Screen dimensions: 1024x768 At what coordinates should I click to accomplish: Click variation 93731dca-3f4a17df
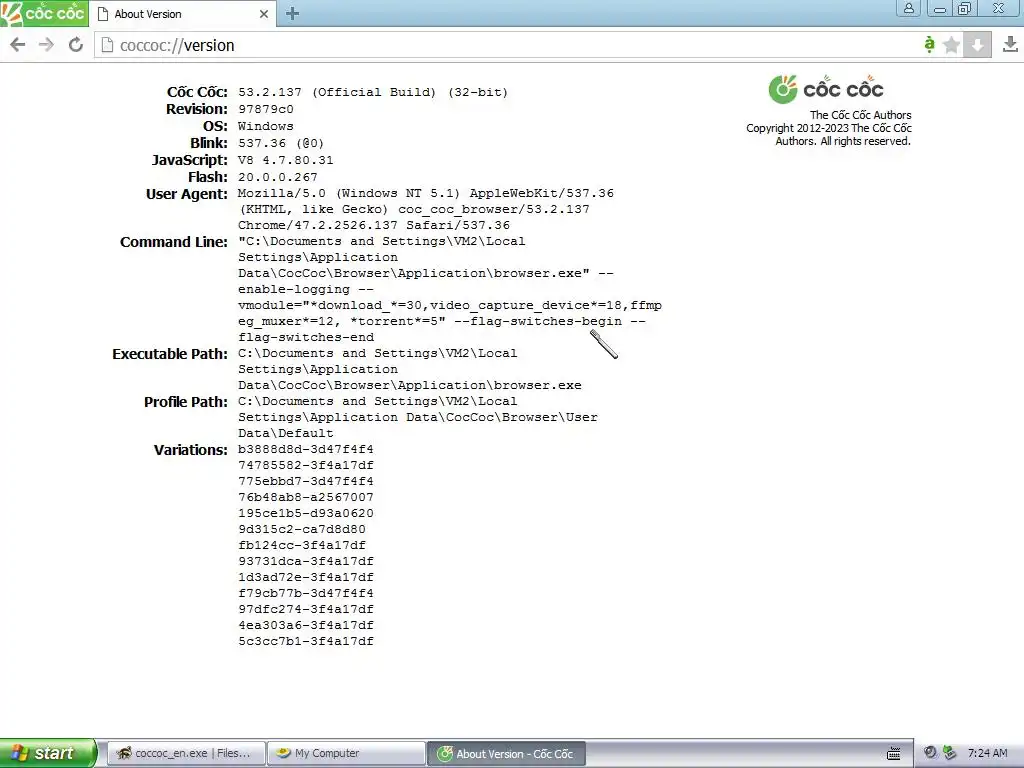(306, 561)
